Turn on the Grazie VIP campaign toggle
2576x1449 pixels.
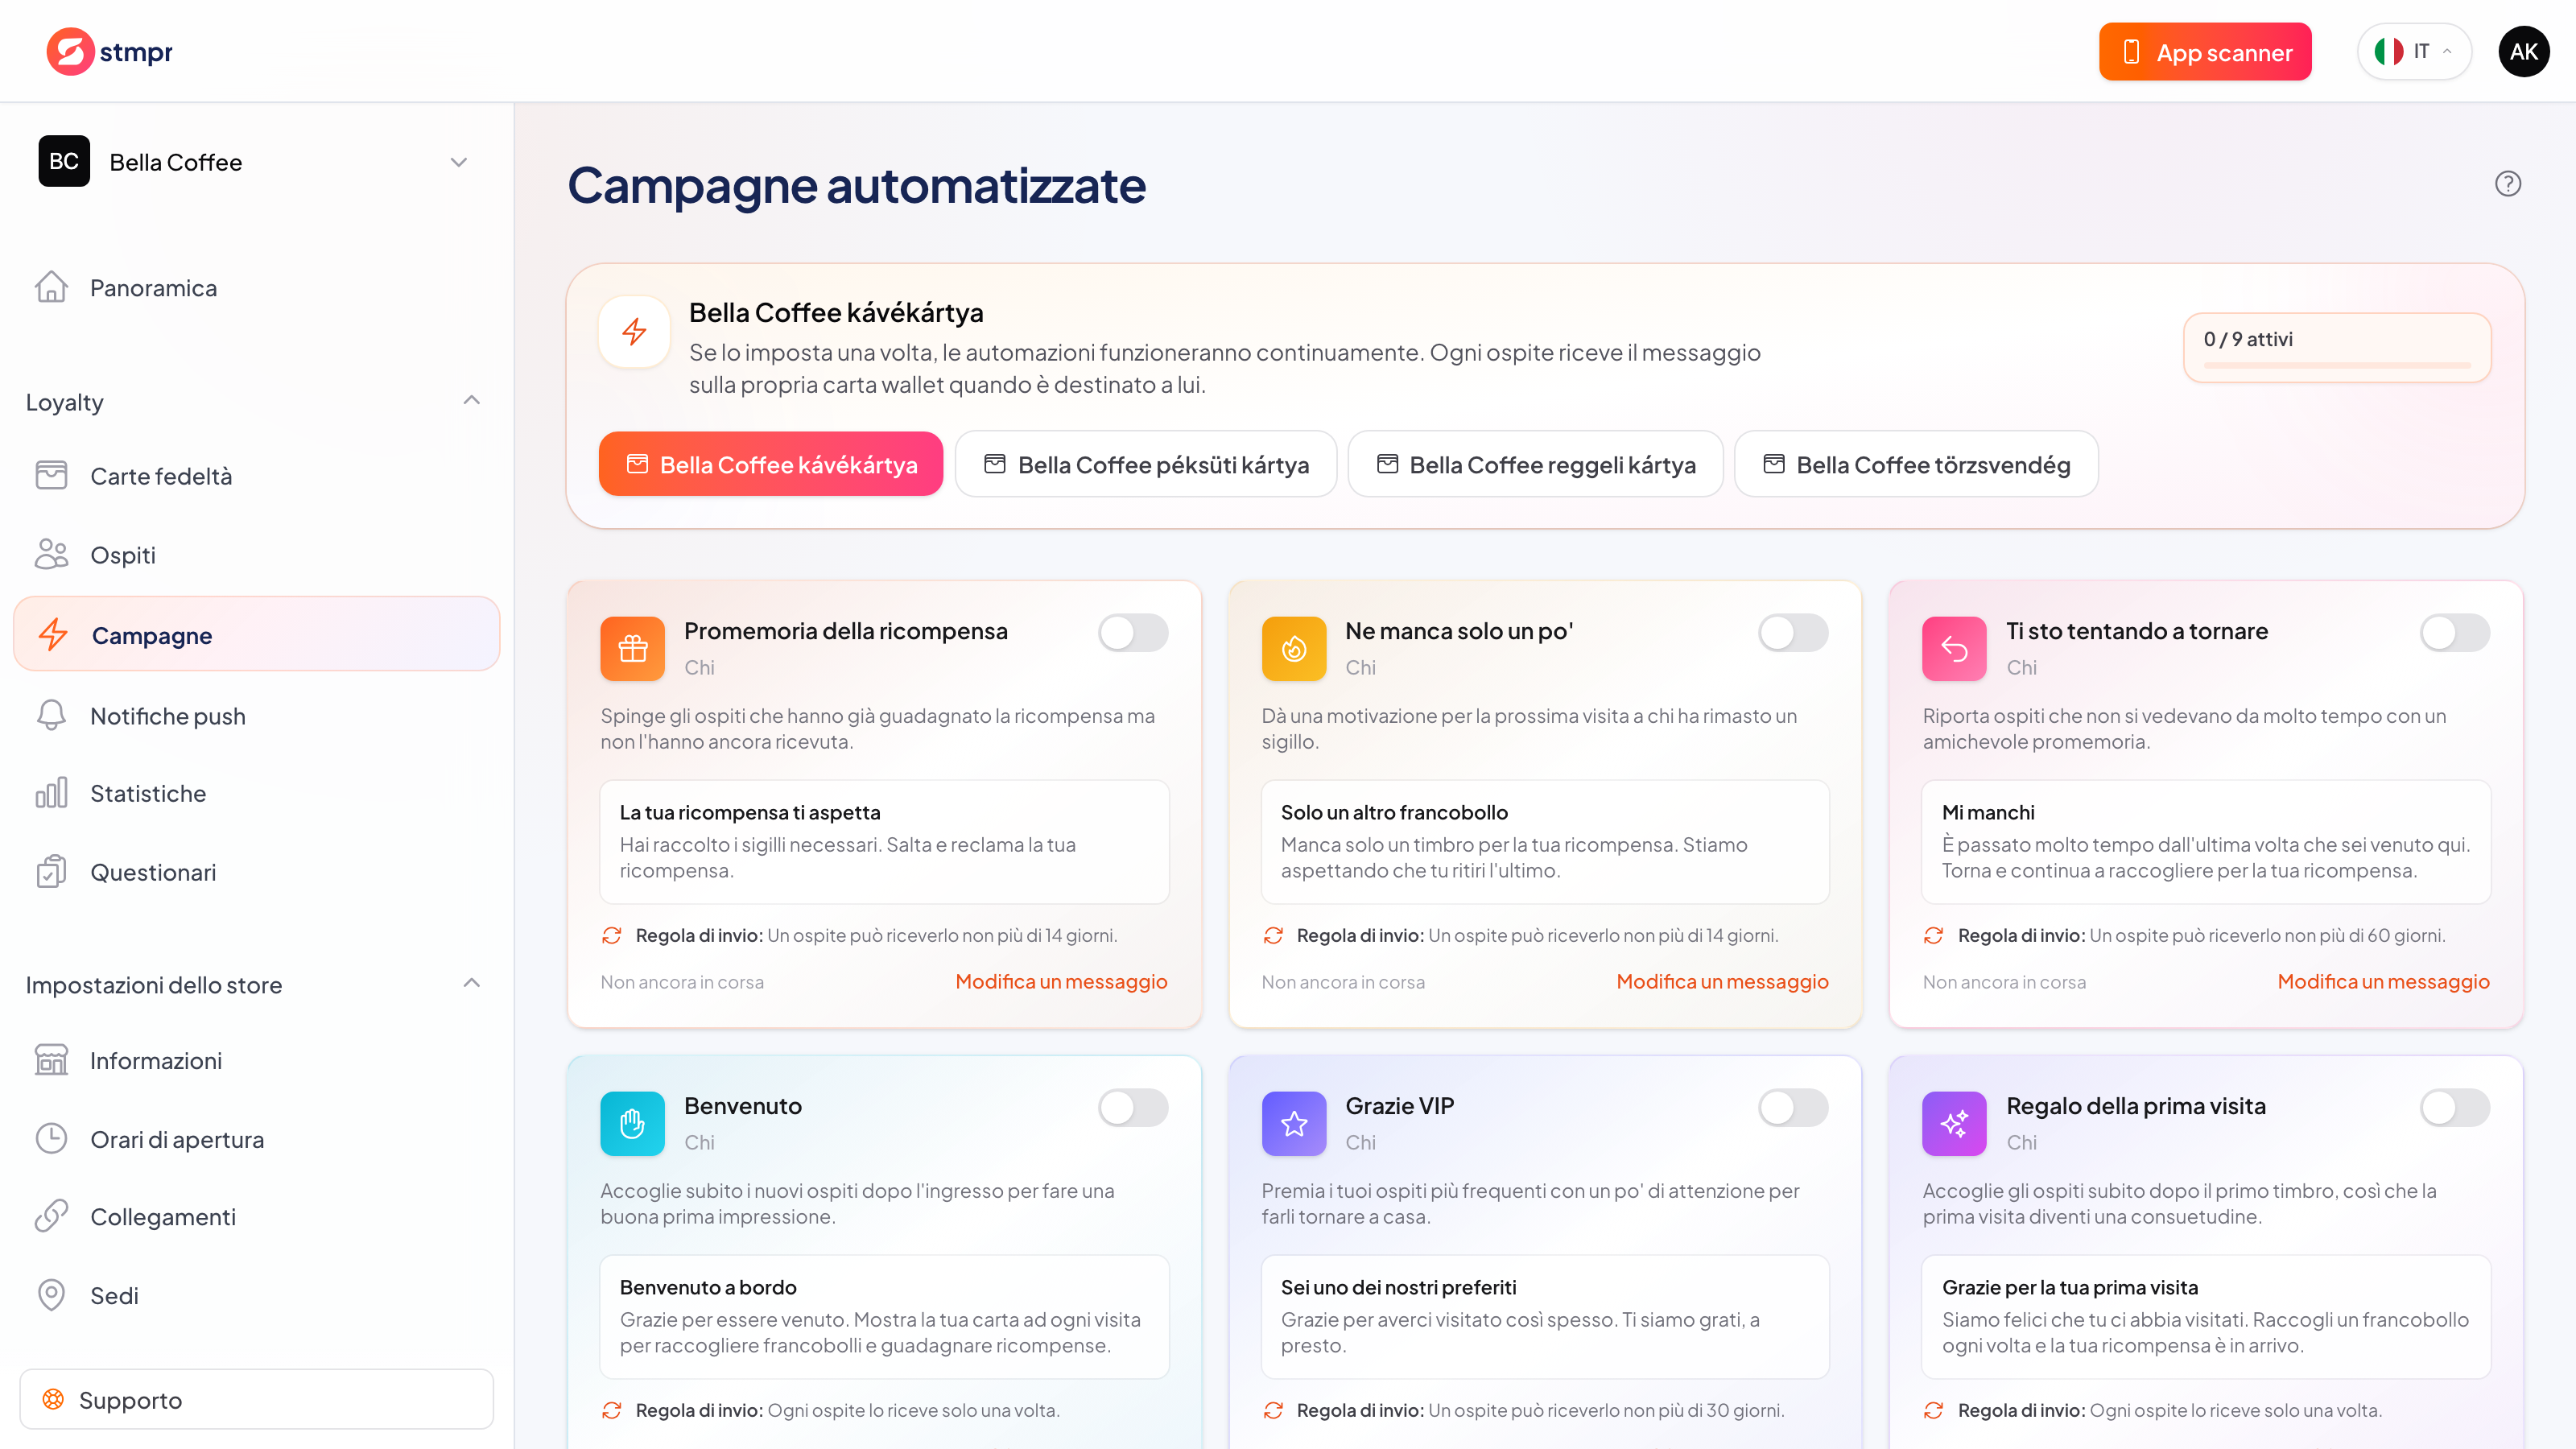pos(1793,1107)
